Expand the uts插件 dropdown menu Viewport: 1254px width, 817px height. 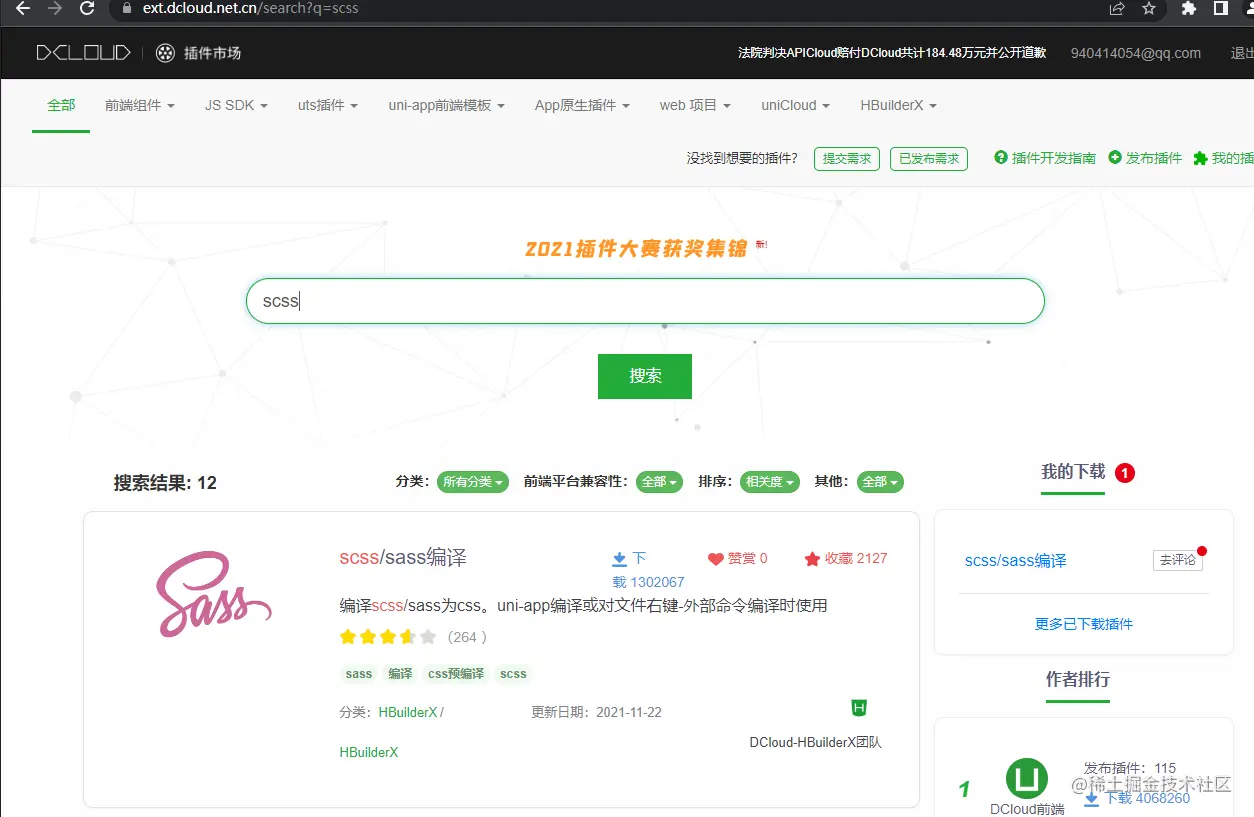tap(328, 105)
